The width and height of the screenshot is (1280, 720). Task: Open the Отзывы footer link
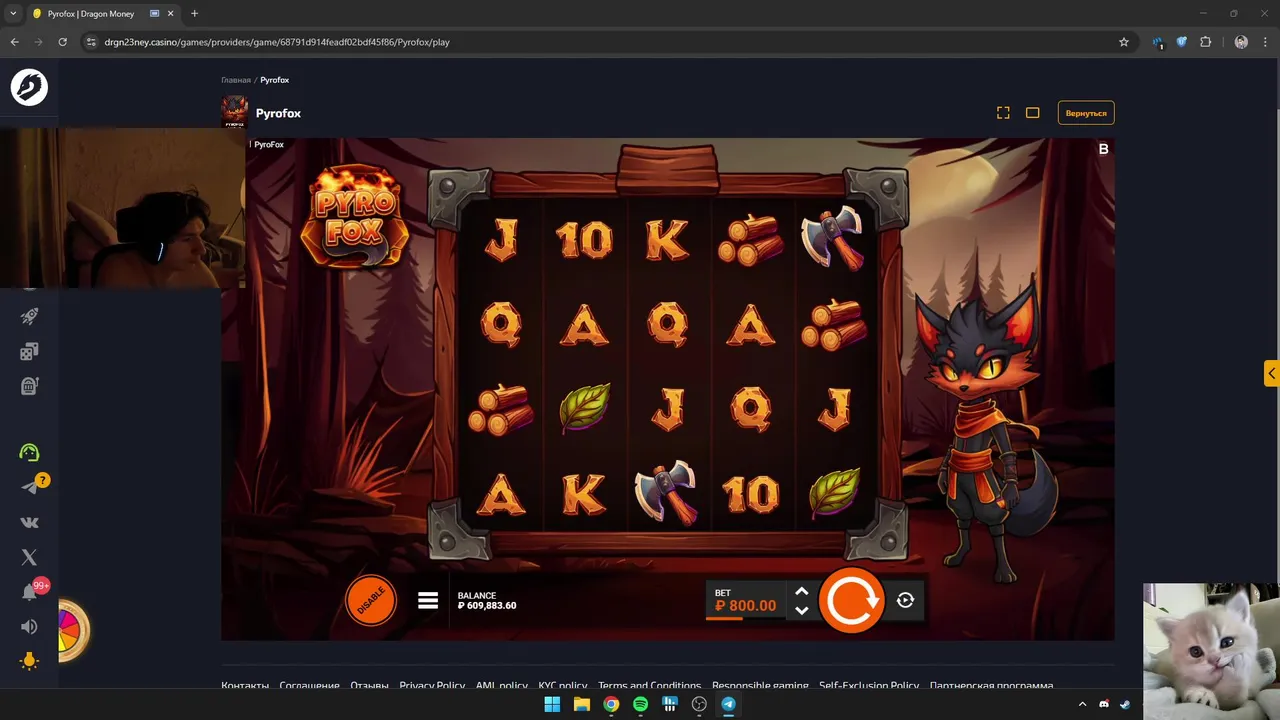click(x=369, y=686)
